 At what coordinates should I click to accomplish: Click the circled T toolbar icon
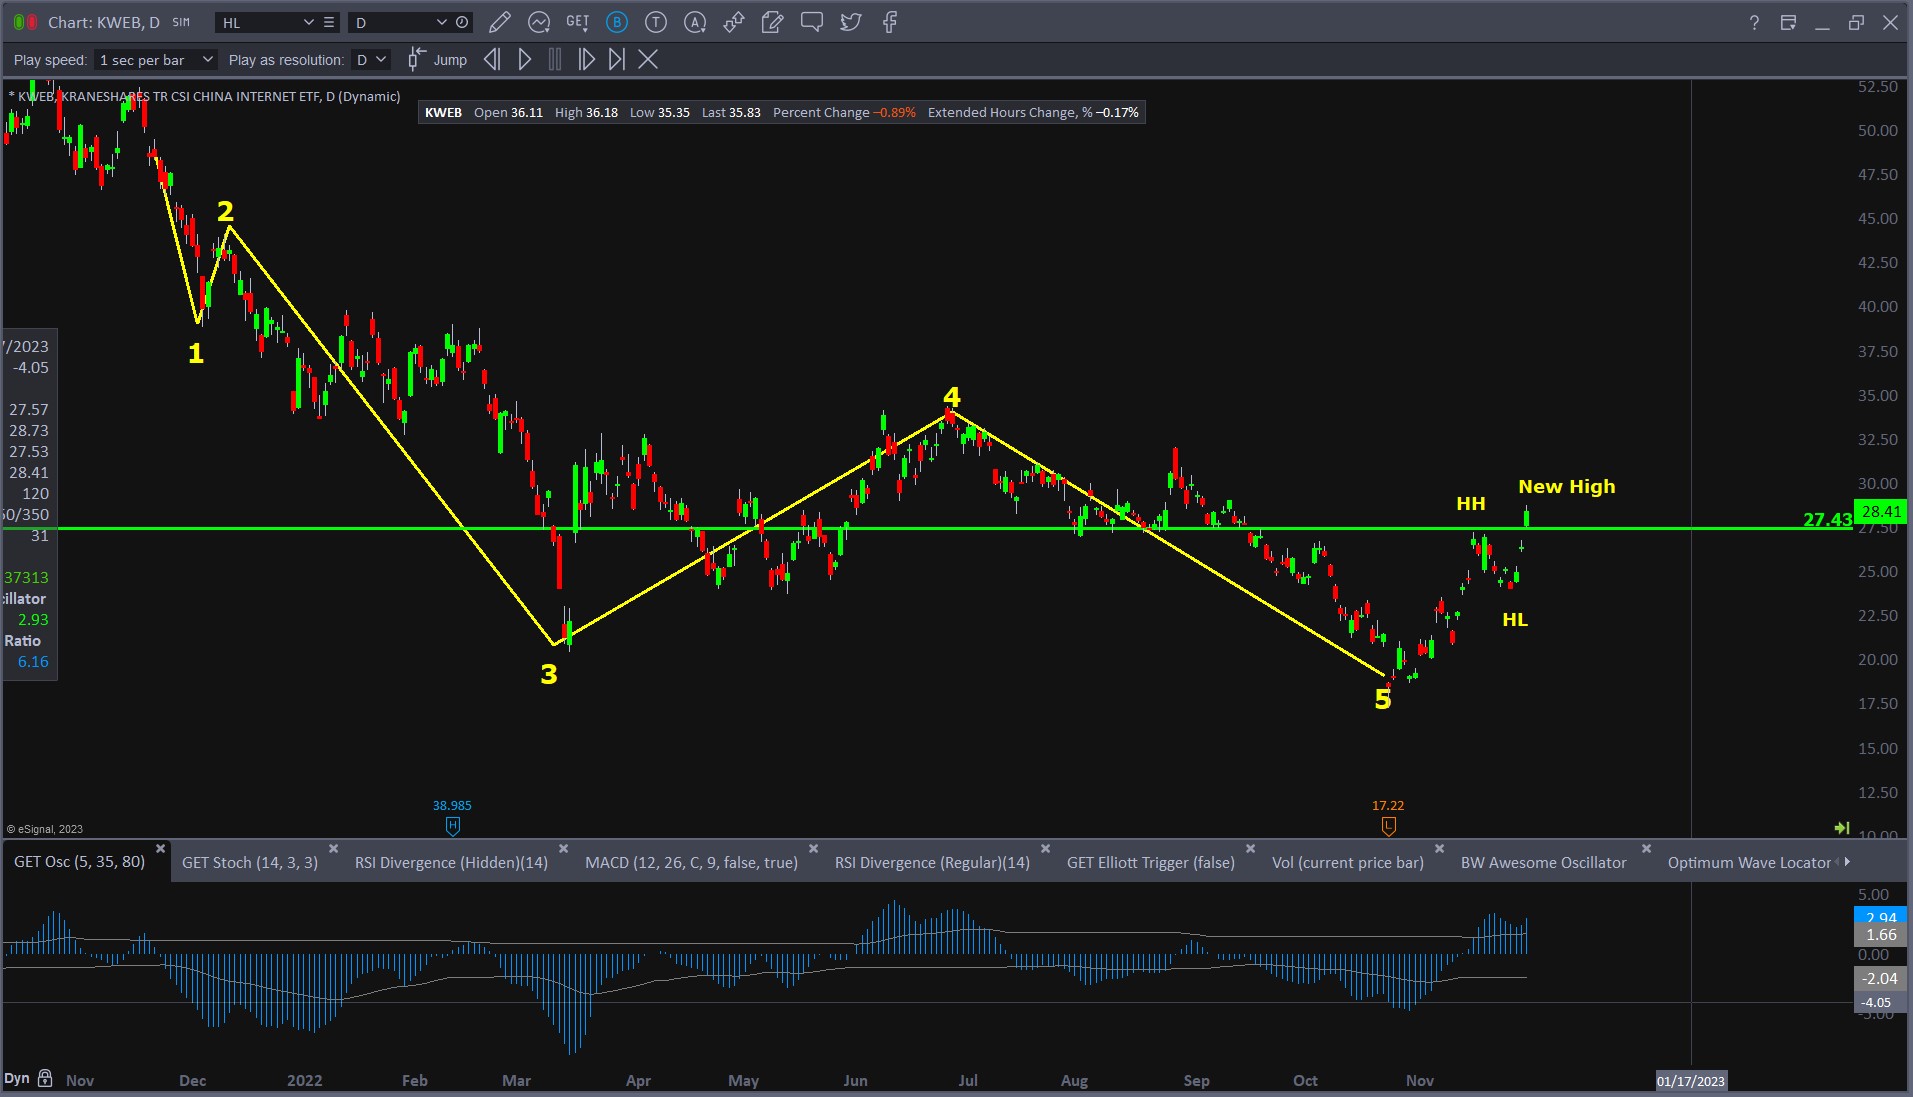pyautogui.click(x=656, y=22)
